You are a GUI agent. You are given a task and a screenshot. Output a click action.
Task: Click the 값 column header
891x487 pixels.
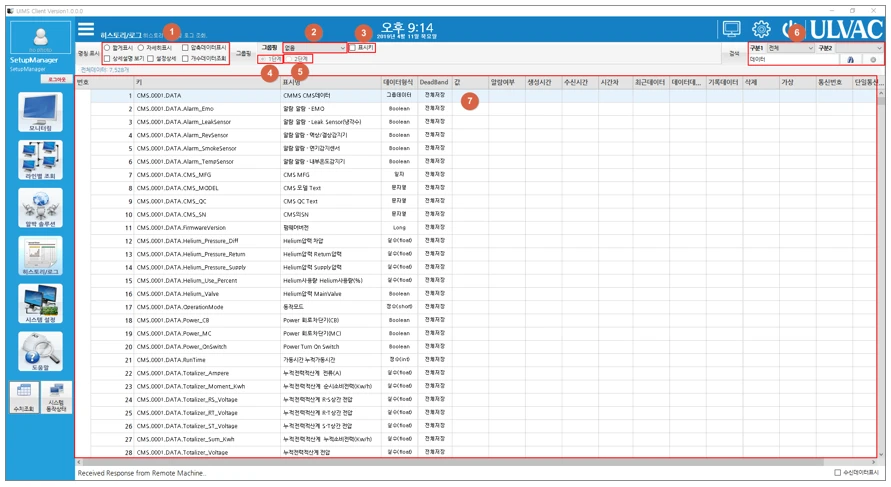click(471, 83)
